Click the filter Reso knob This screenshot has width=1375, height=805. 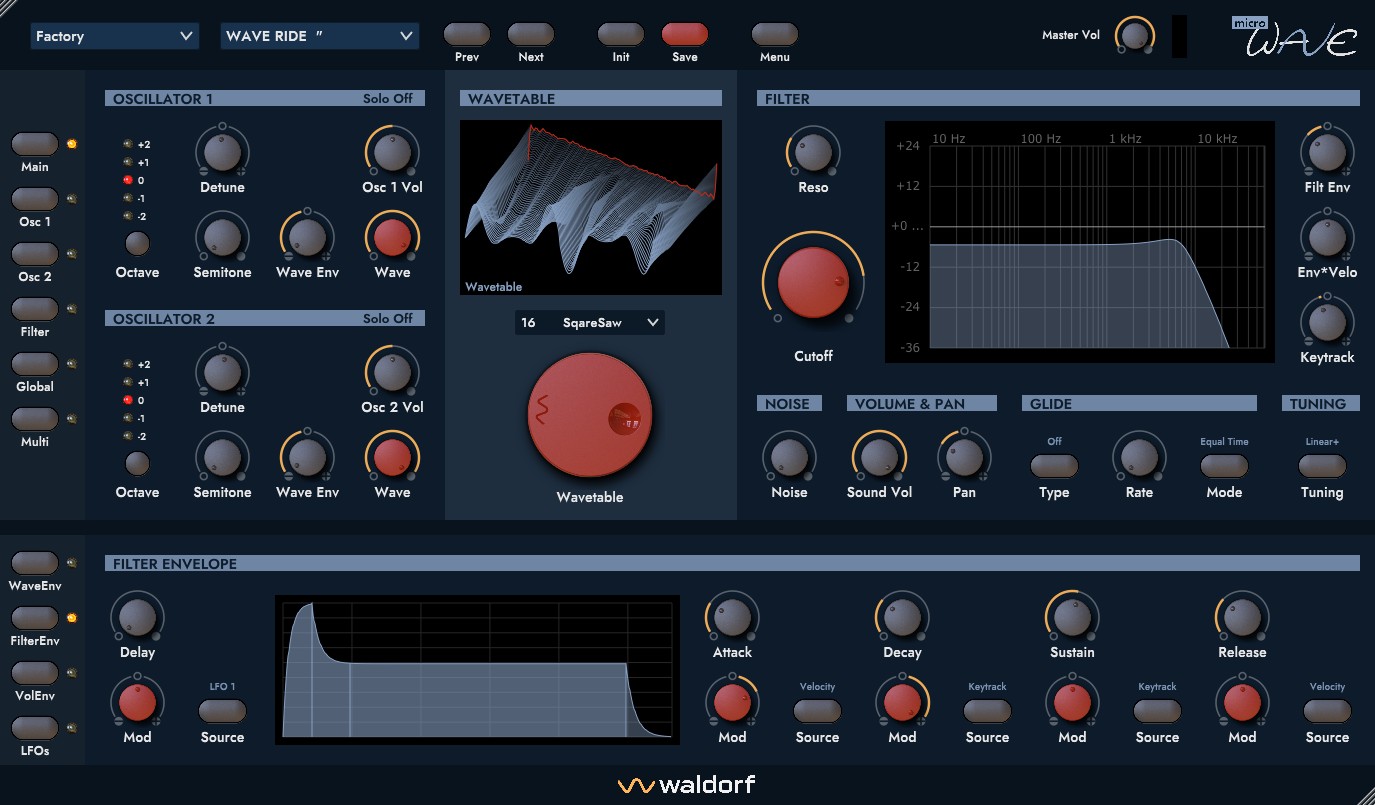(813, 152)
